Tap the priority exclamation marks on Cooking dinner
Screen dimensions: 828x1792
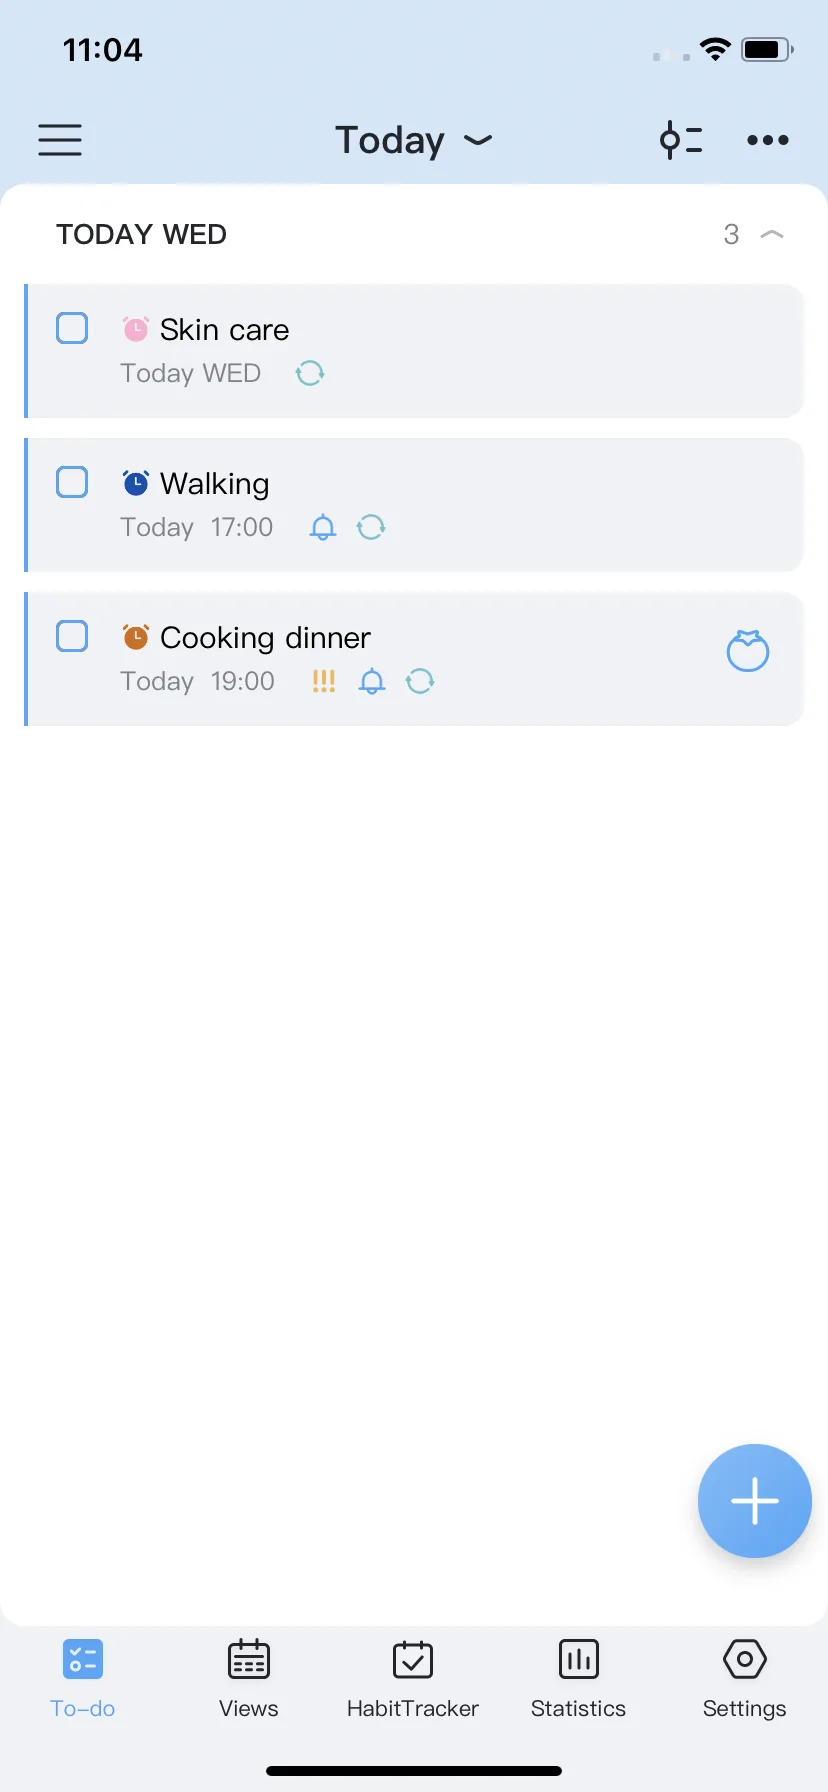pyautogui.click(x=323, y=681)
